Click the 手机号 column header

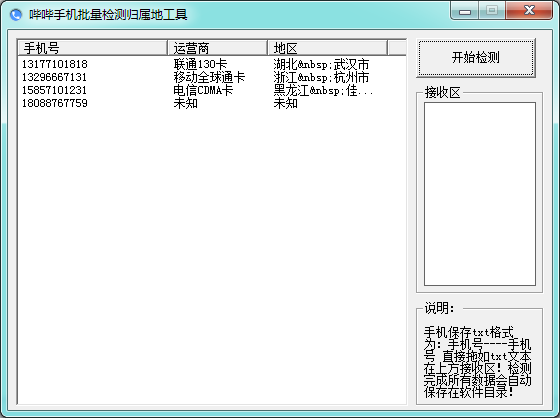point(92,48)
